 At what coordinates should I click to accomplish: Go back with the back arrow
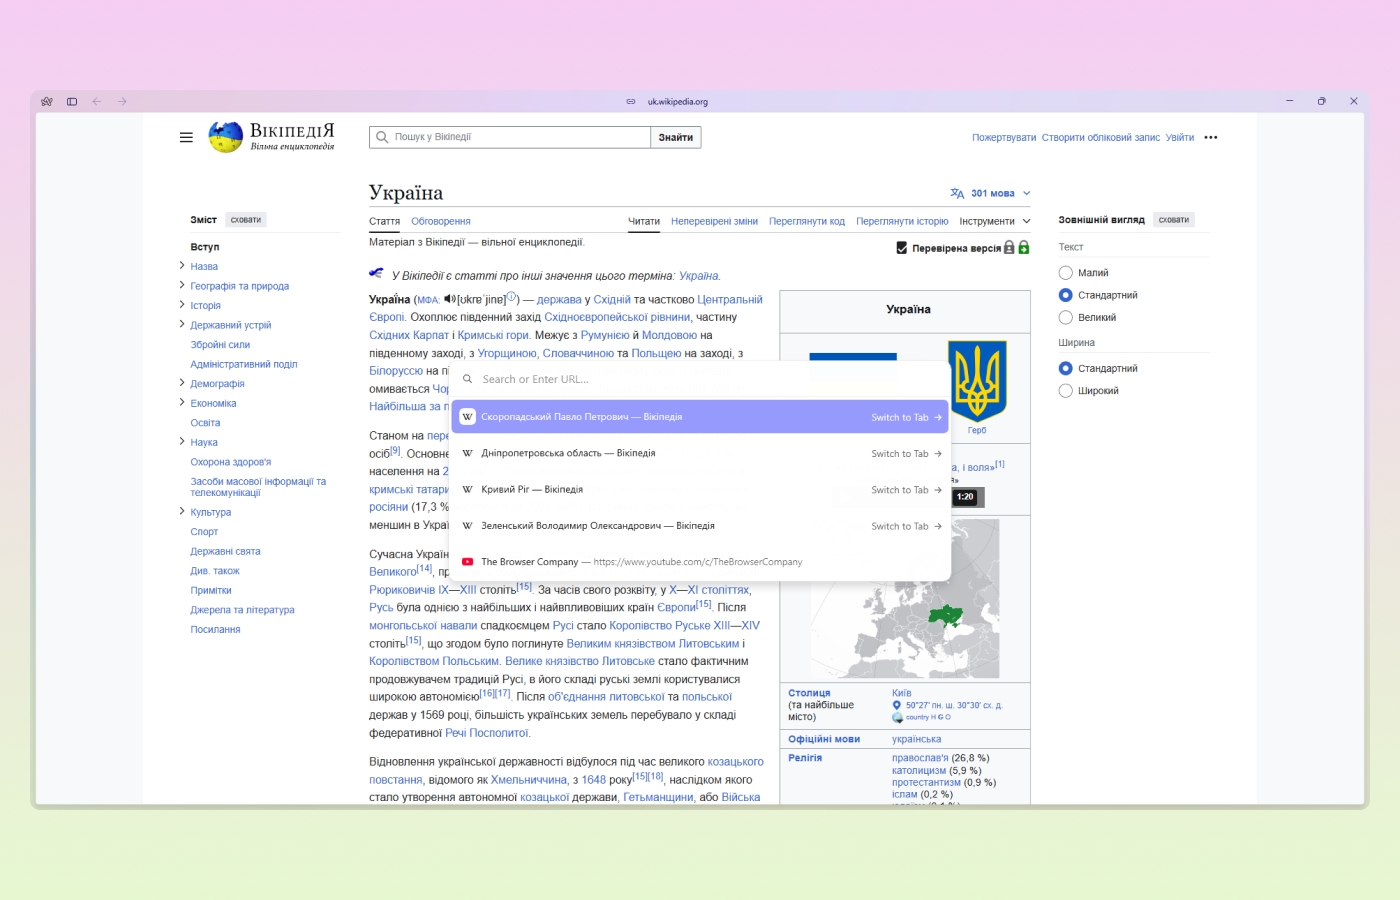(97, 101)
